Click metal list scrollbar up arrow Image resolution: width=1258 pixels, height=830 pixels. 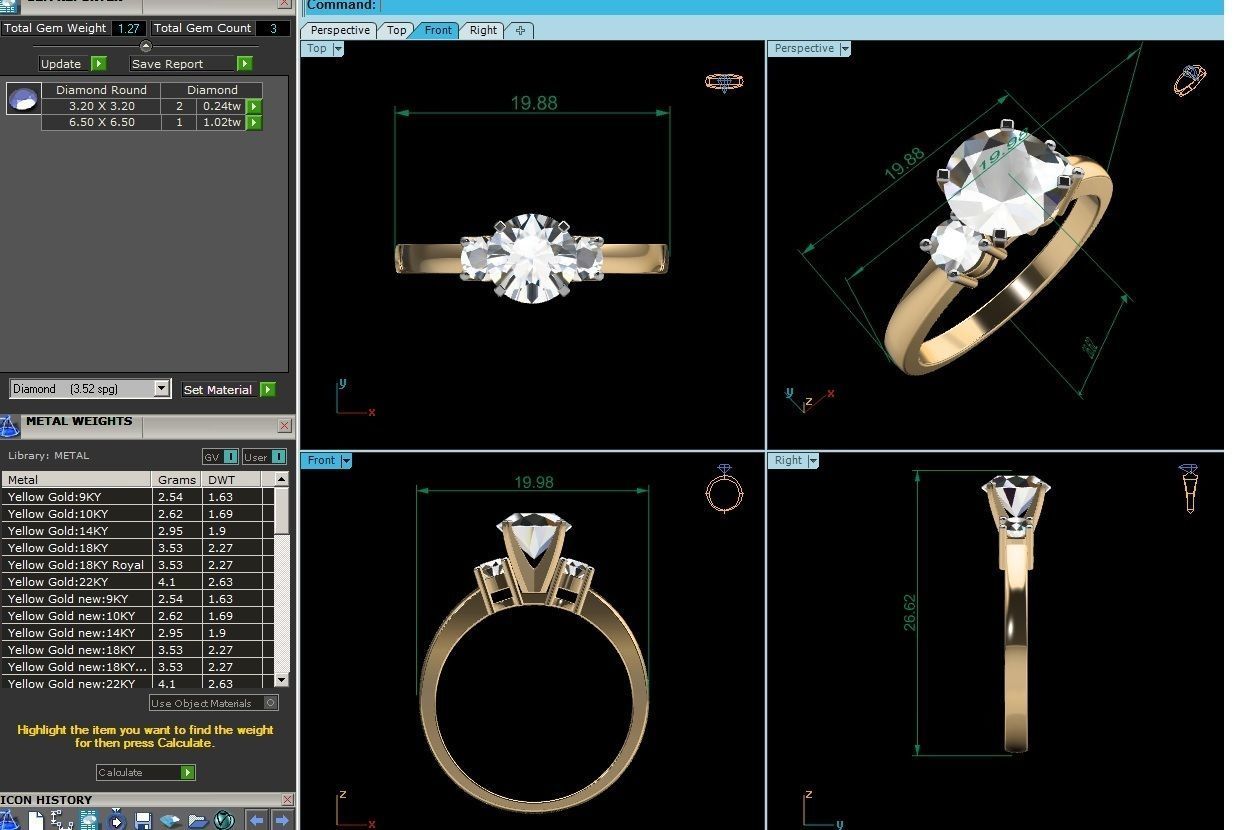[282, 479]
